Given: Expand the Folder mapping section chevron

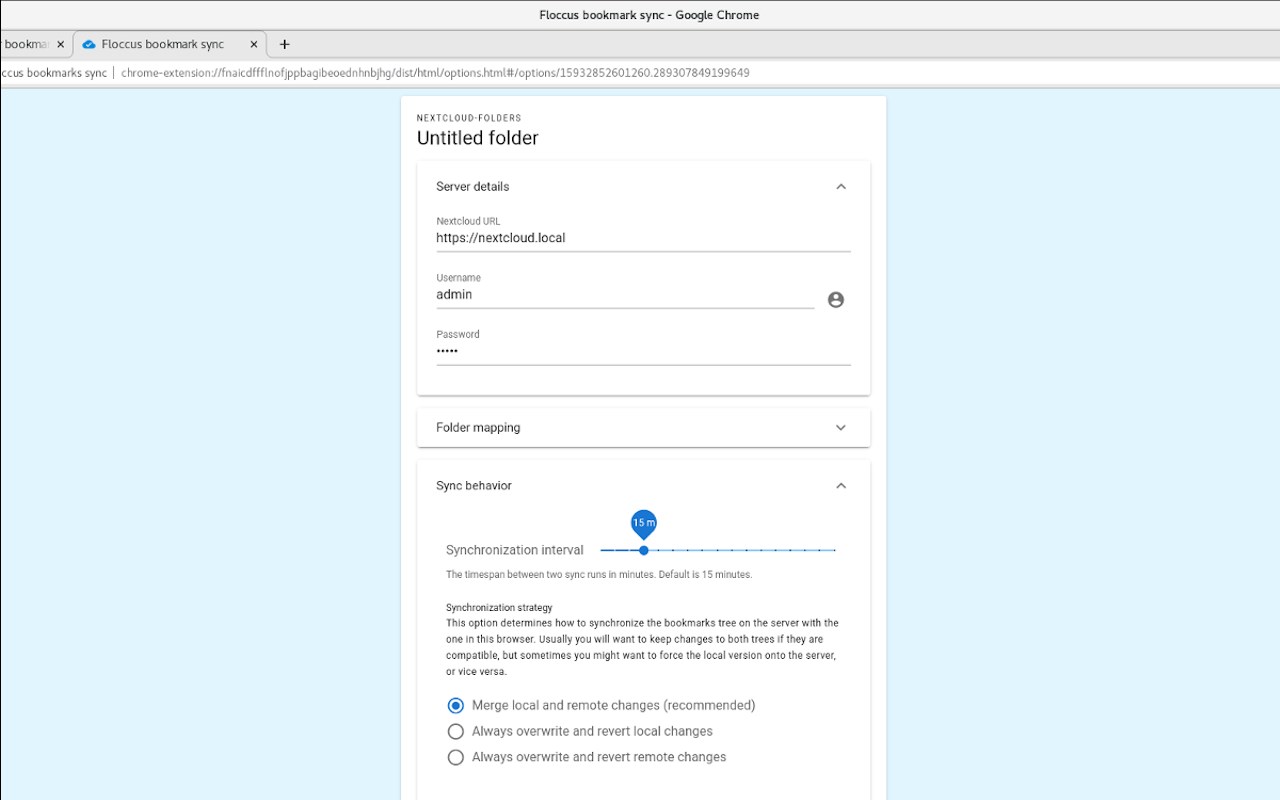Looking at the screenshot, I should 841,427.
